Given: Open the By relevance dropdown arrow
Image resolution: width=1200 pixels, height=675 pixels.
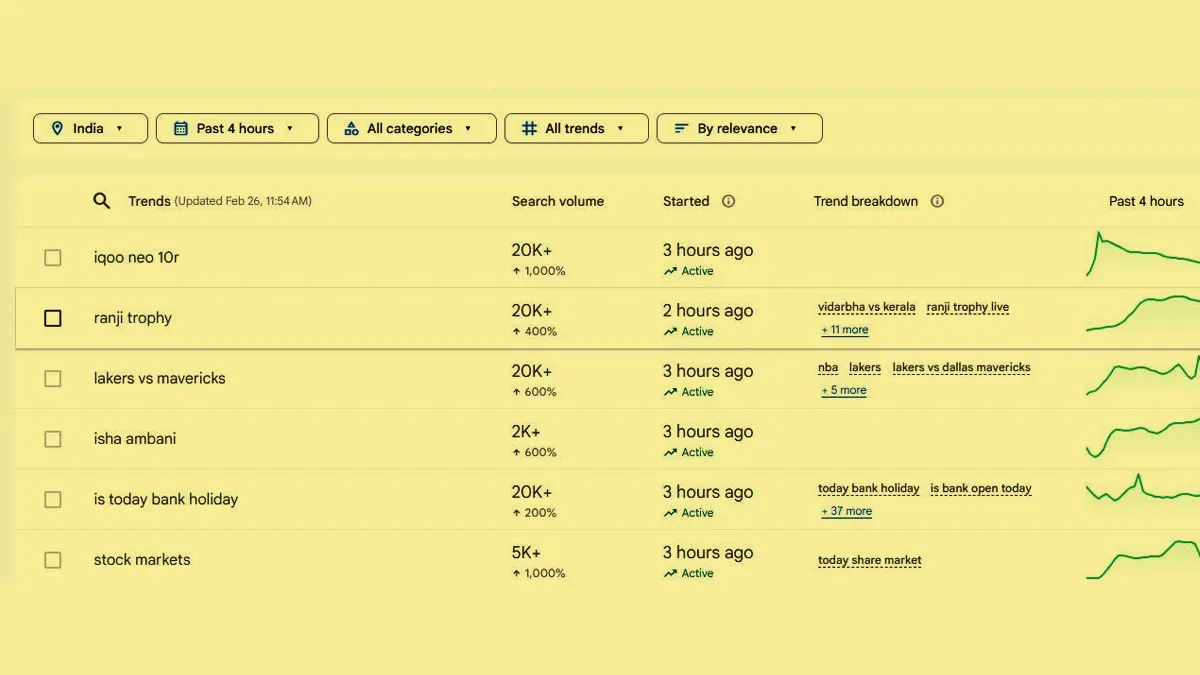Looking at the screenshot, I should pyautogui.click(x=793, y=129).
